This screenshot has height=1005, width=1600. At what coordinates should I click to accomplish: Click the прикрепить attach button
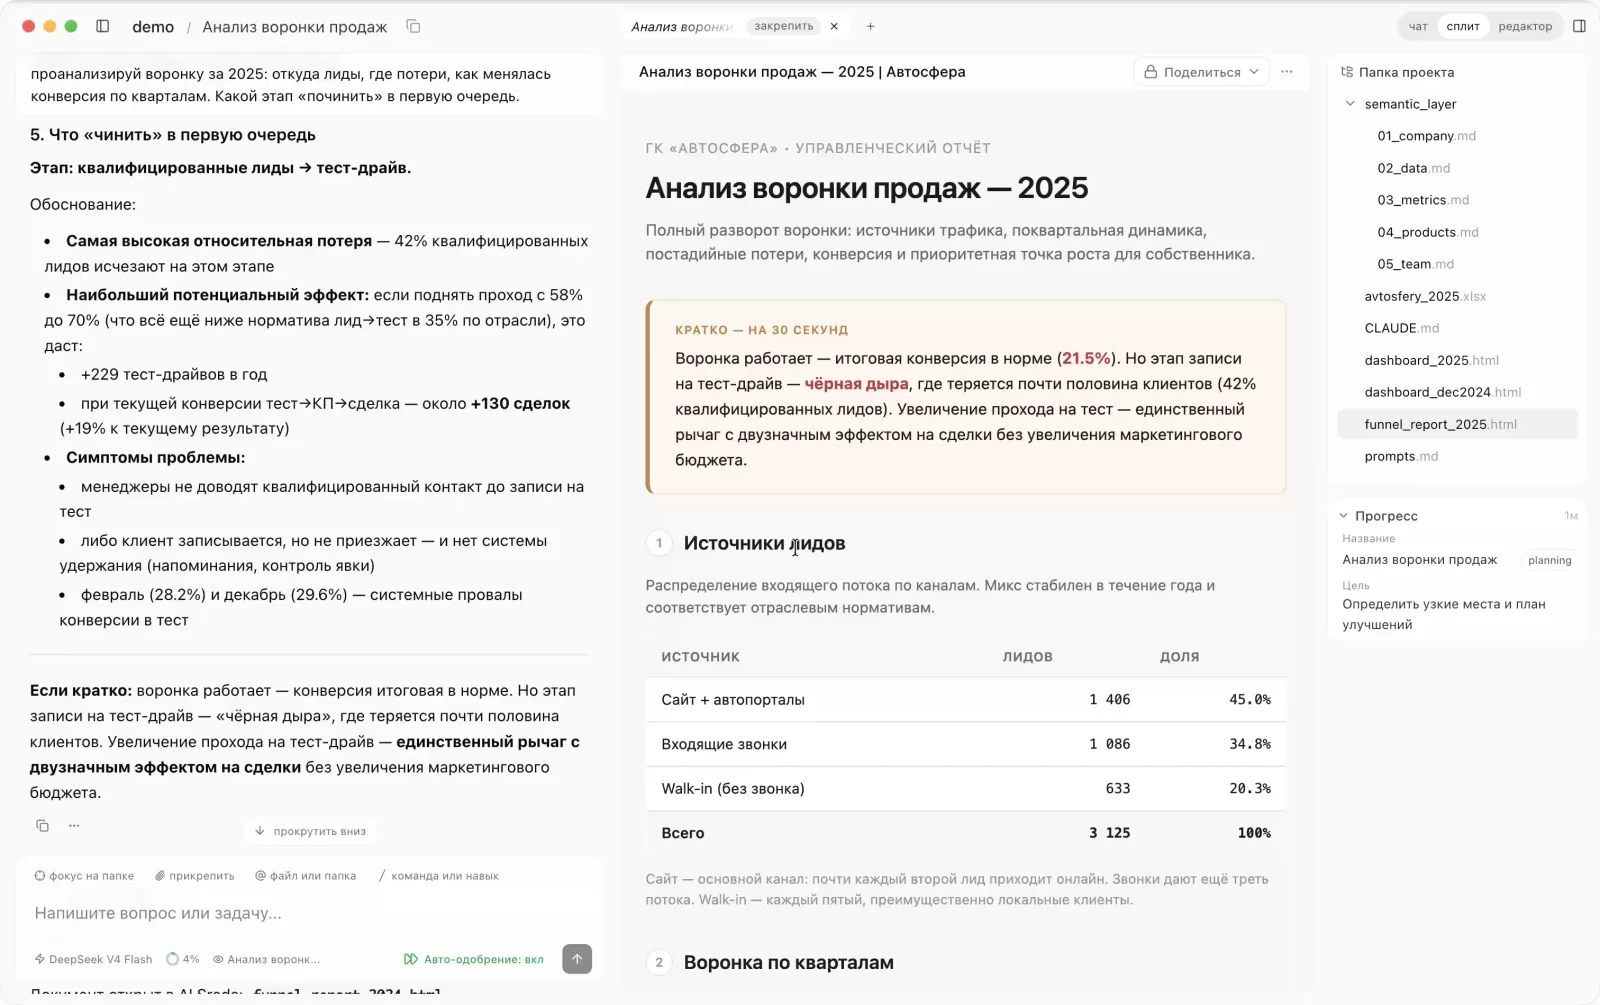[195, 875]
